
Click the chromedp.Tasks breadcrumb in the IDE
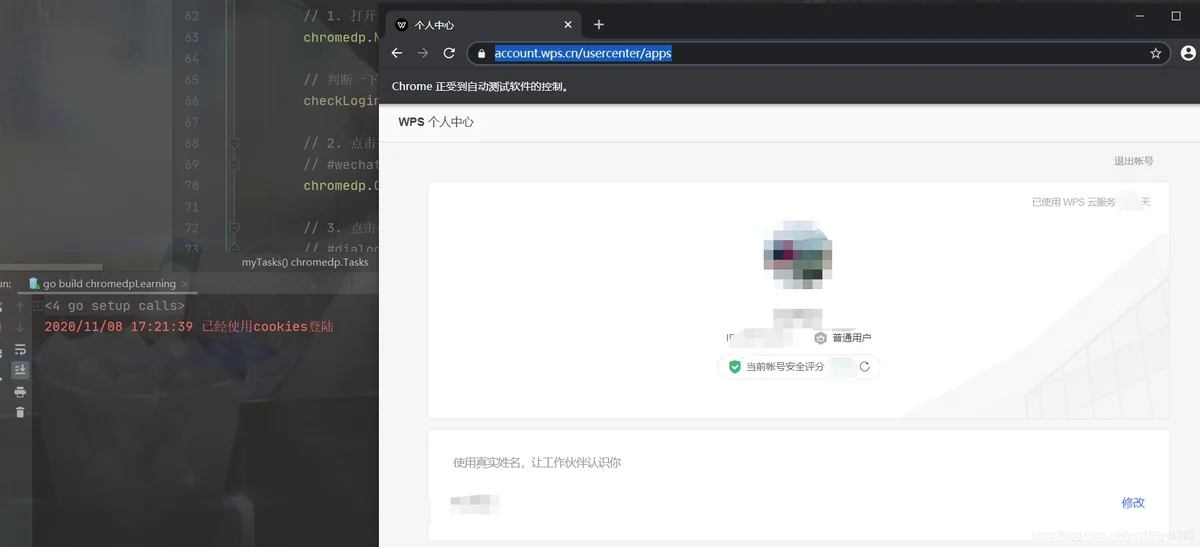point(330,262)
